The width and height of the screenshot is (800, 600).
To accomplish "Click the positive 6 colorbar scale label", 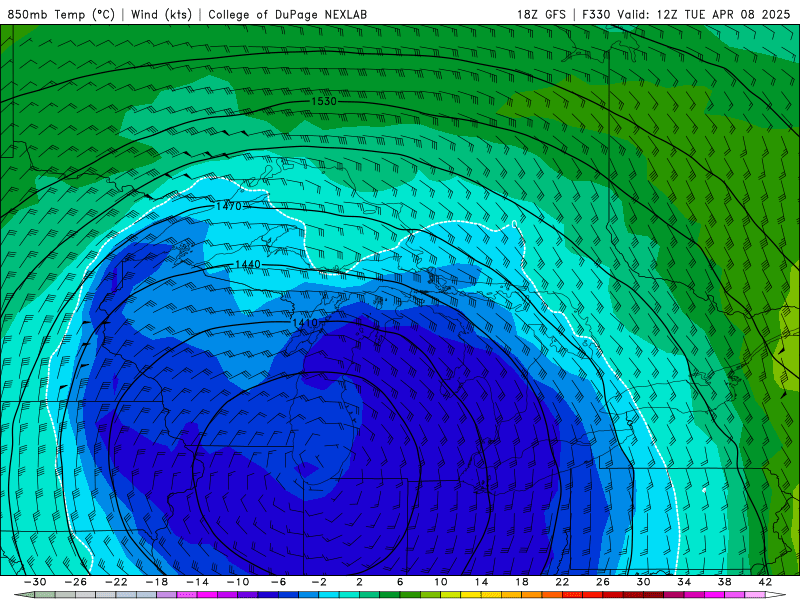I will [400, 582].
